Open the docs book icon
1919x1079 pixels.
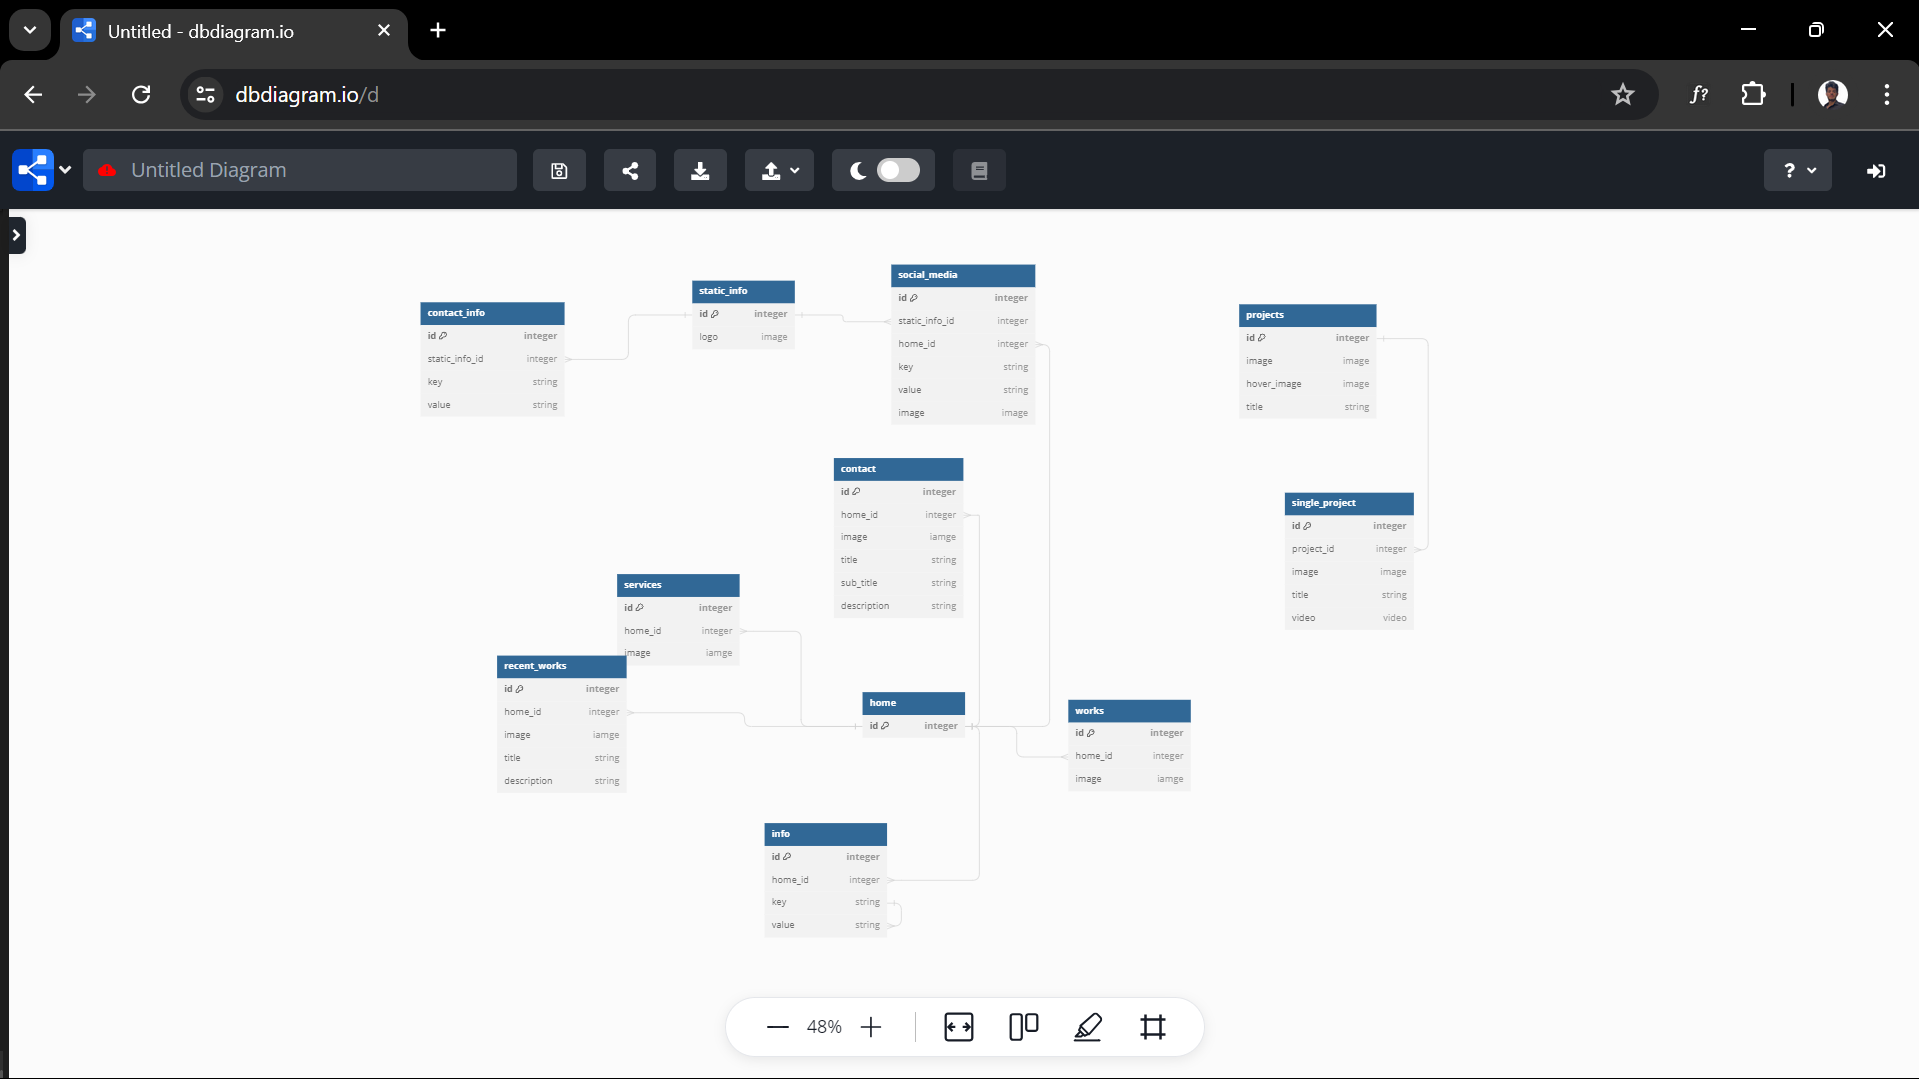979,171
